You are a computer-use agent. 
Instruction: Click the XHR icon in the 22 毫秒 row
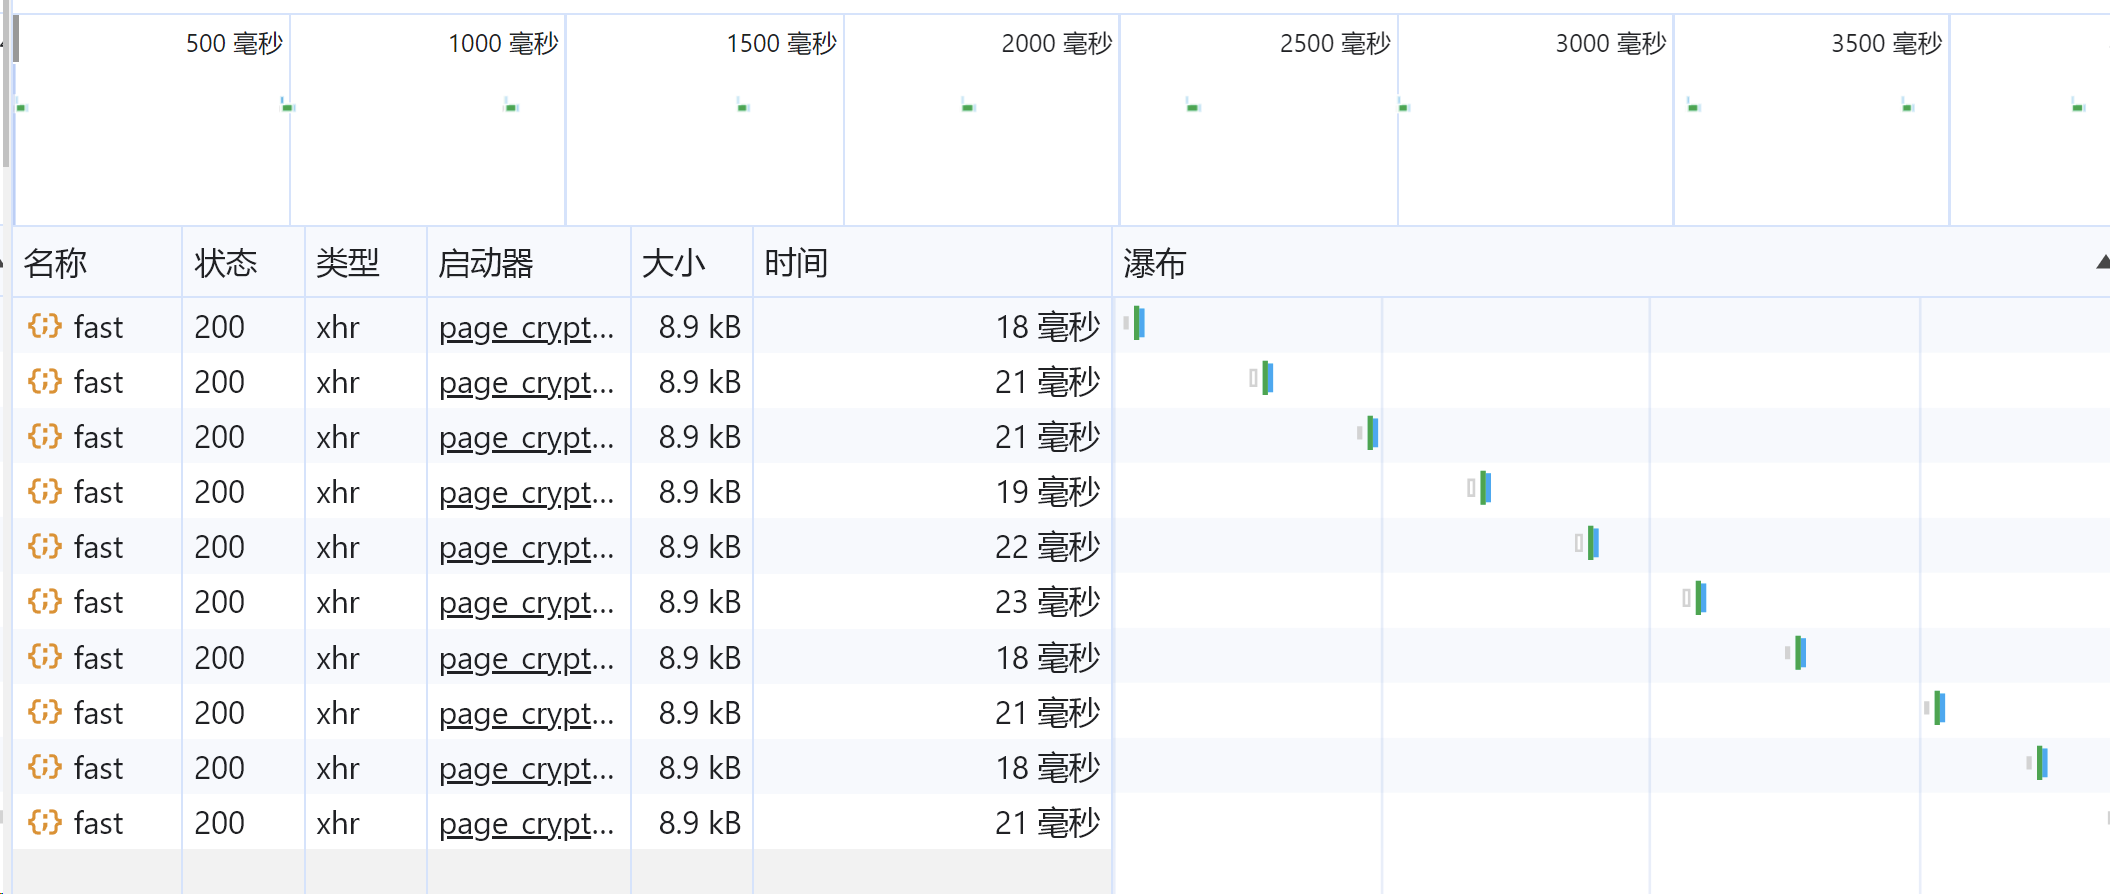coord(44,546)
